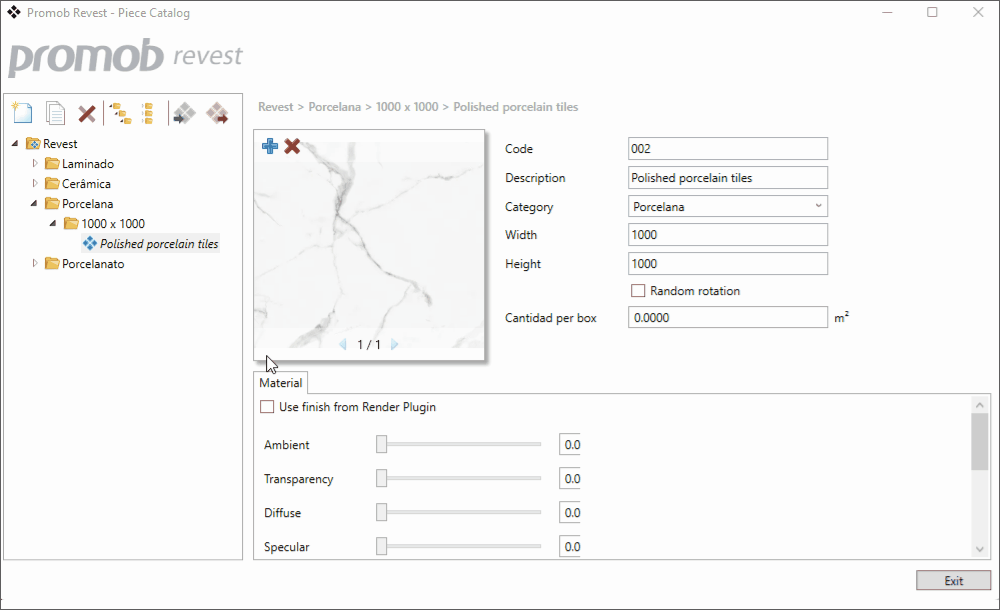Viewport: 1000px width, 610px height.
Task: Enable the Random rotation checkbox
Action: click(x=638, y=291)
